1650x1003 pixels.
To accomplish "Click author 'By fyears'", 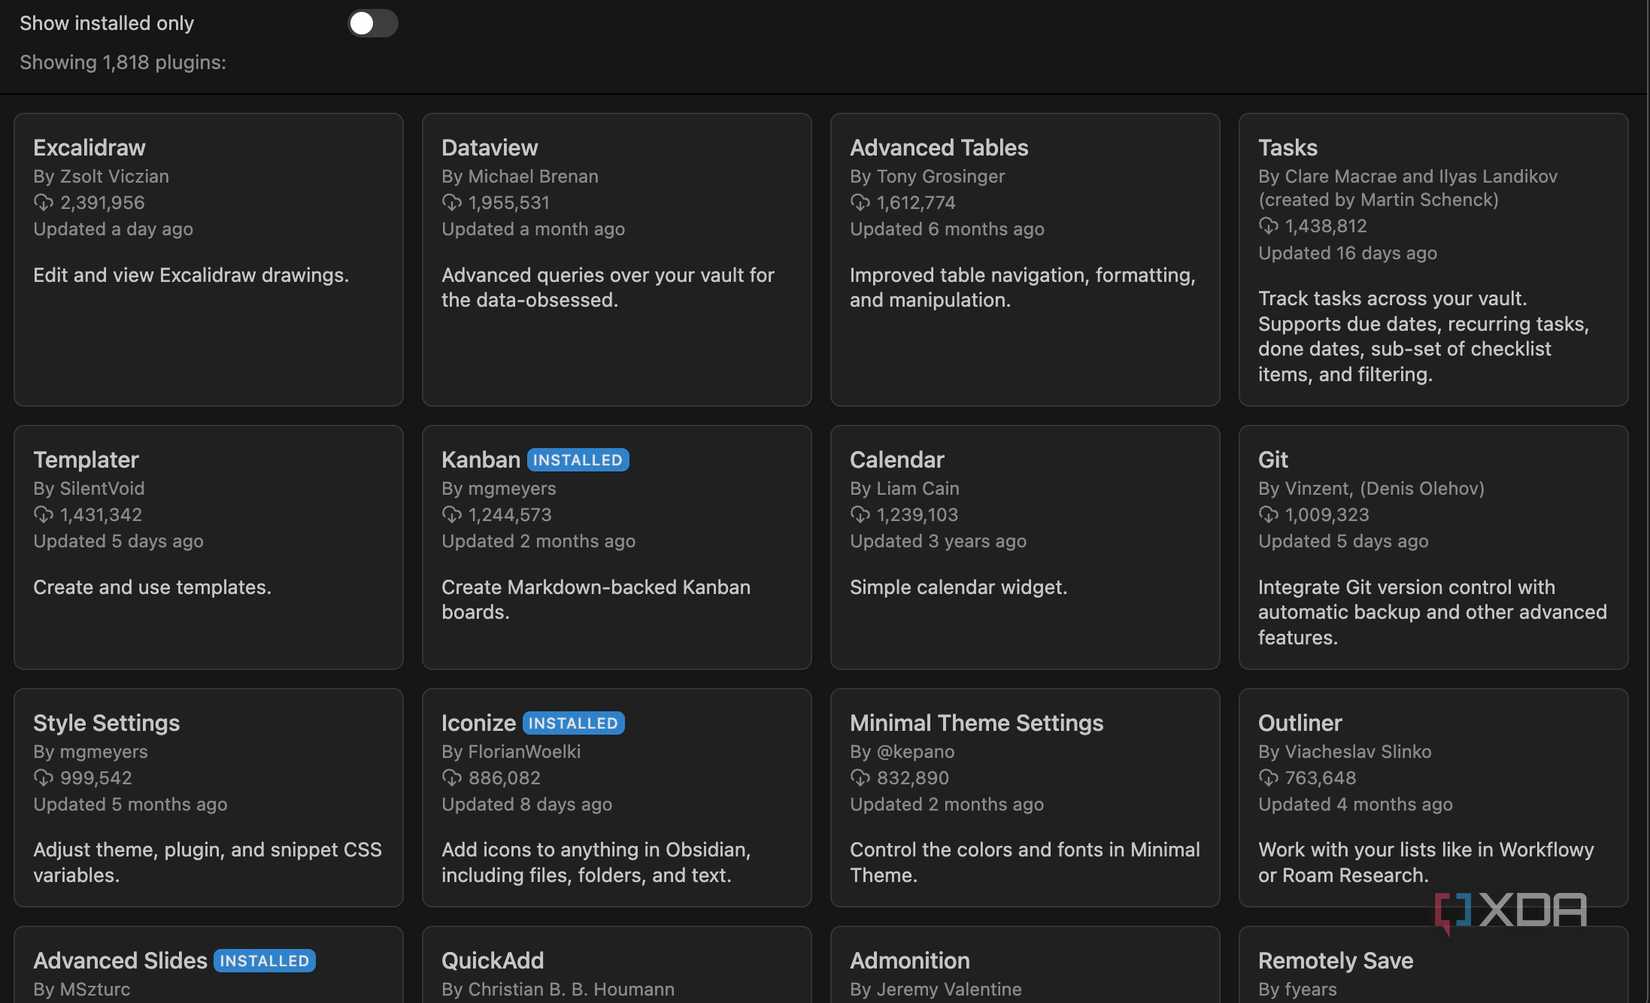I will pos(1297,990).
